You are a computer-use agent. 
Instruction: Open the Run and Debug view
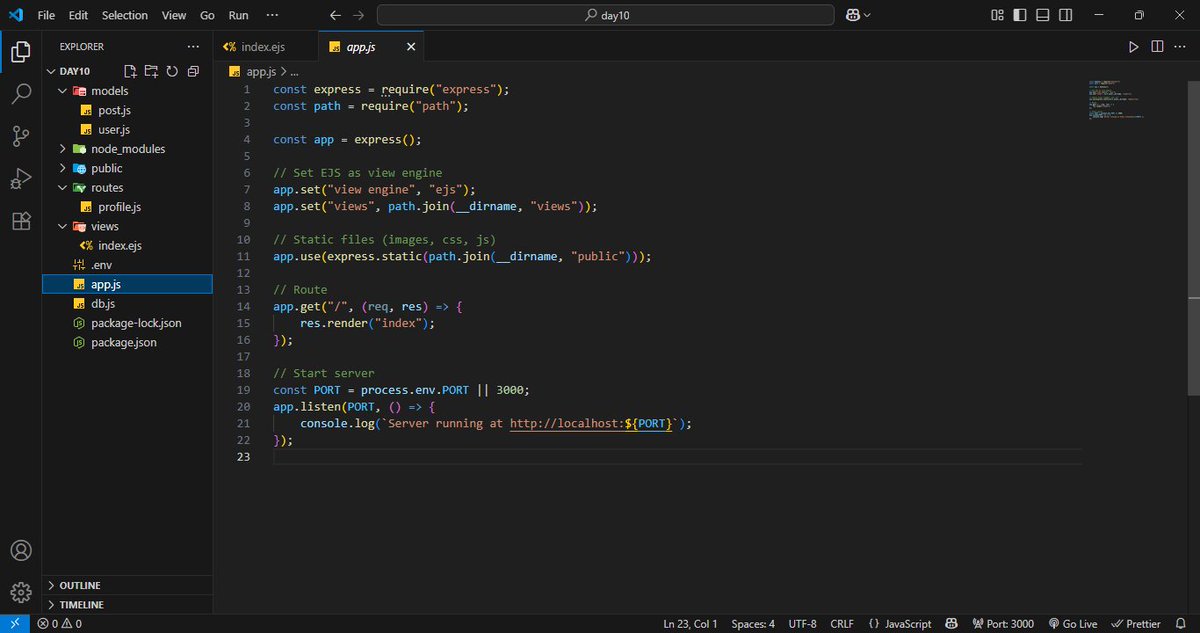click(x=20, y=179)
